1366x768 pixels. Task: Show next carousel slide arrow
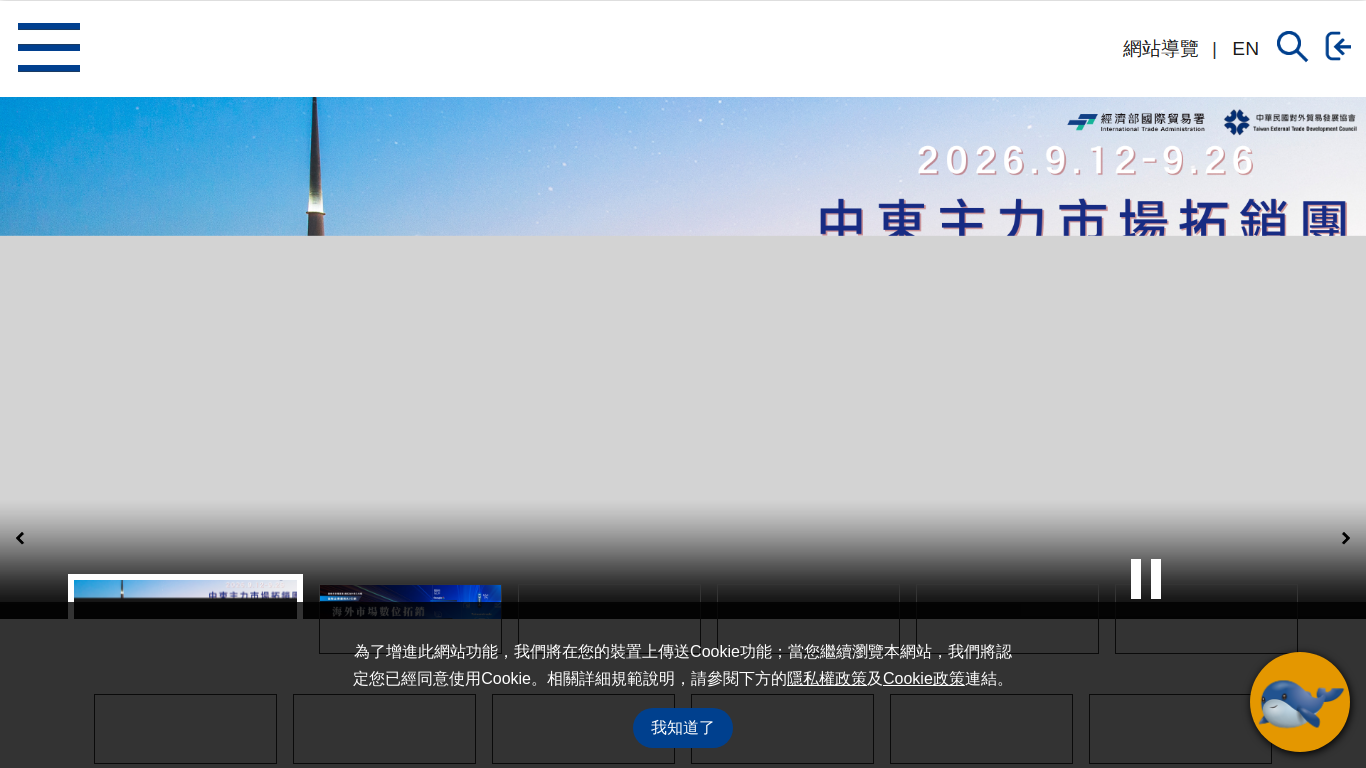coord(1346,538)
